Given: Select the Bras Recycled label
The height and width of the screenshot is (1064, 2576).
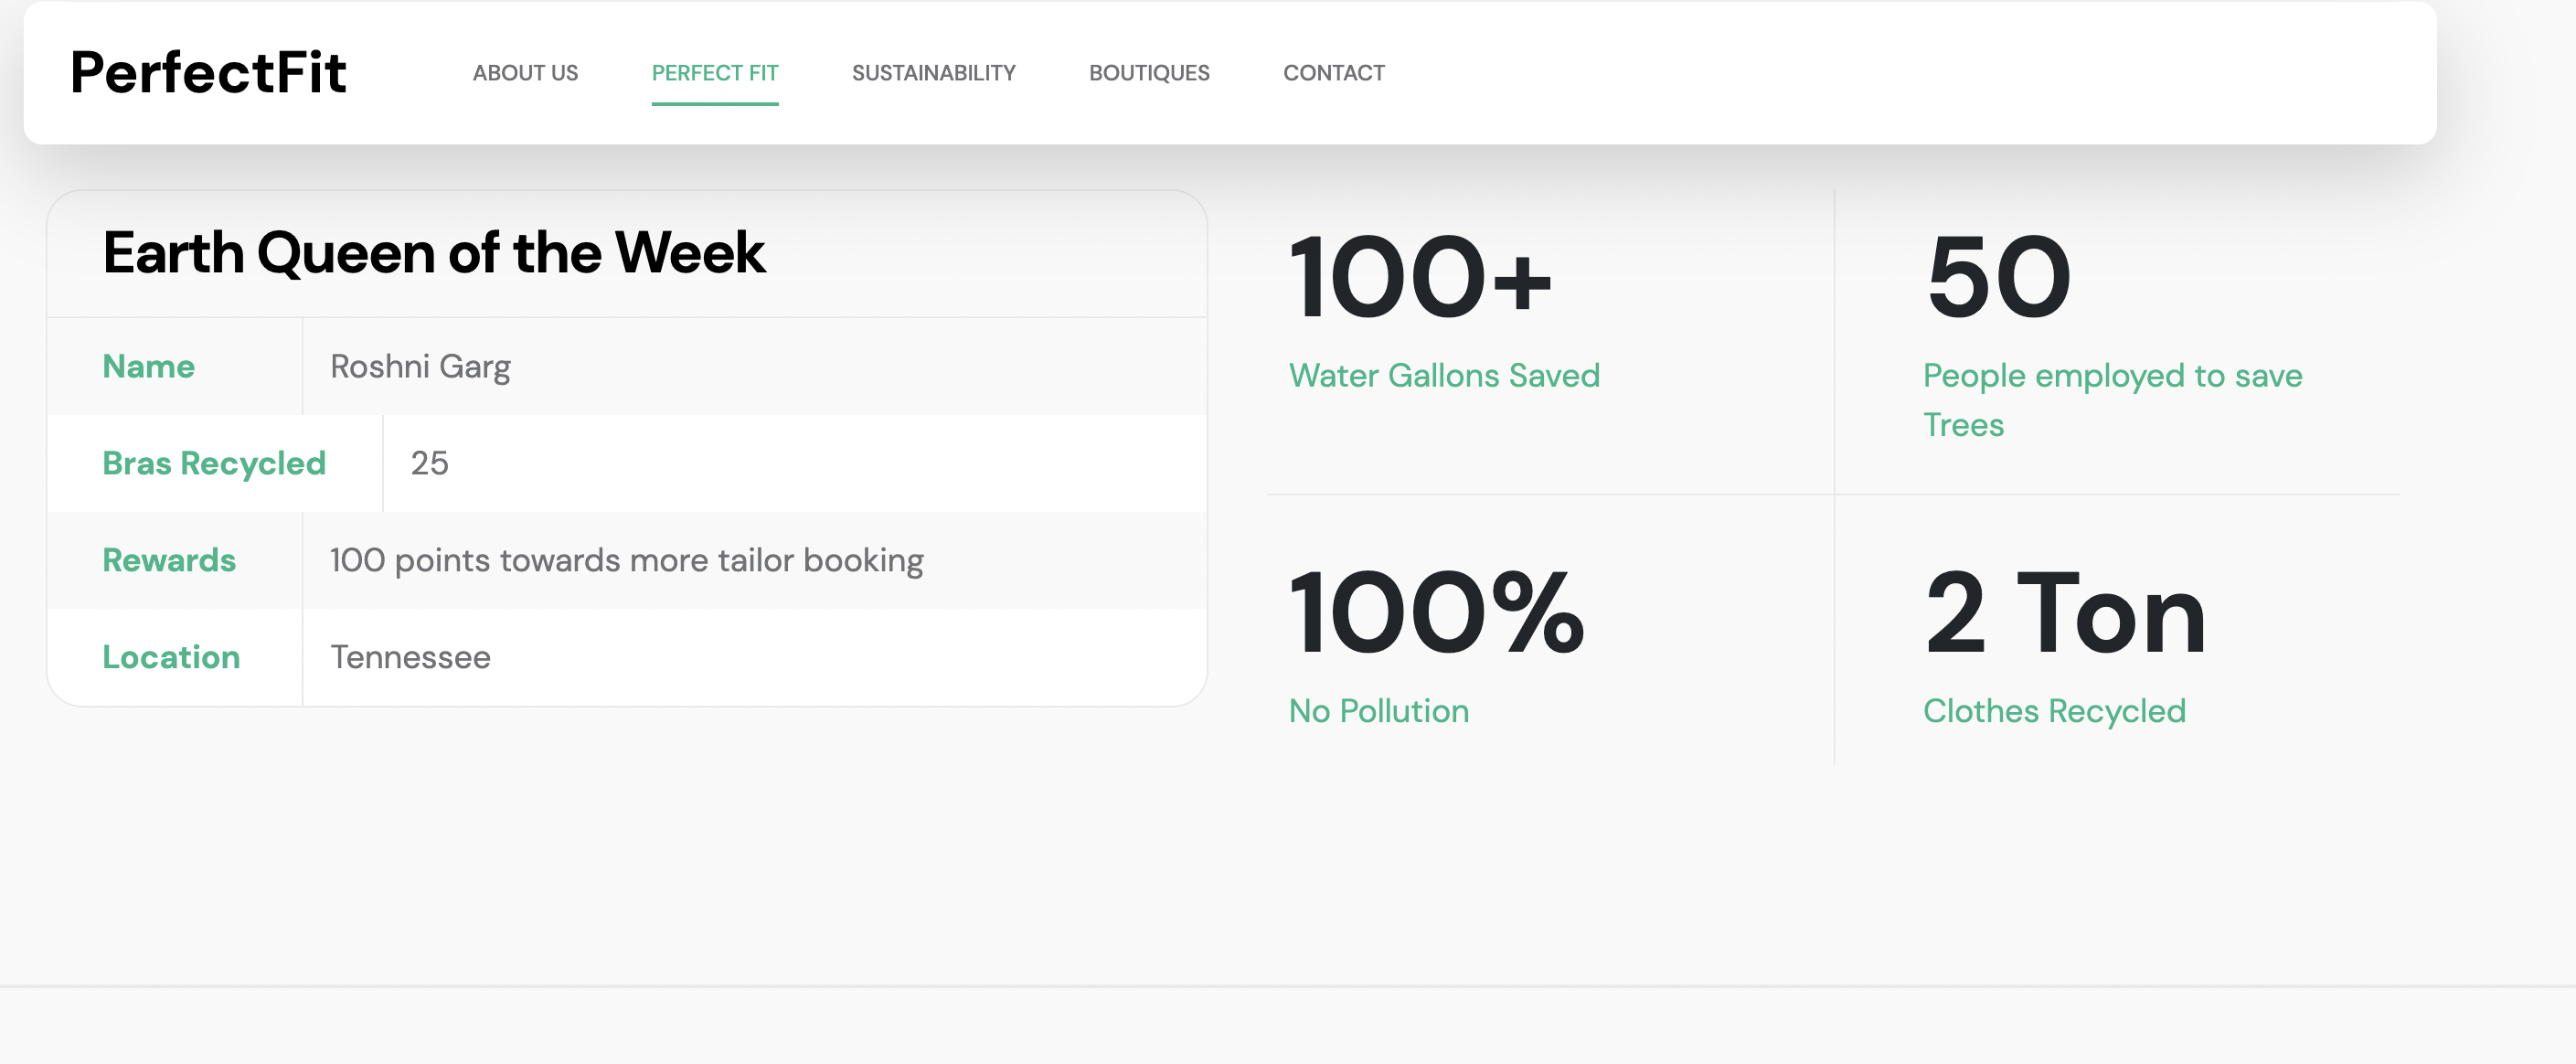Looking at the screenshot, I should point(214,464).
